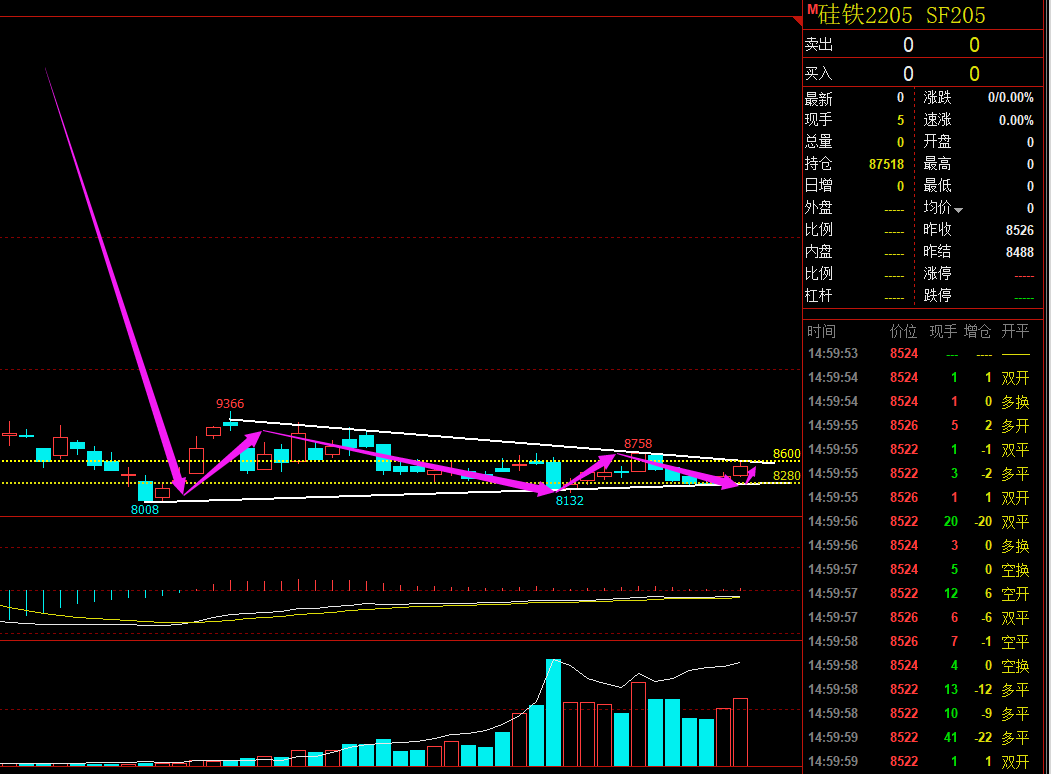Click the 9366 high price label
This screenshot has width=1051, height=774.
click(230, 404)
